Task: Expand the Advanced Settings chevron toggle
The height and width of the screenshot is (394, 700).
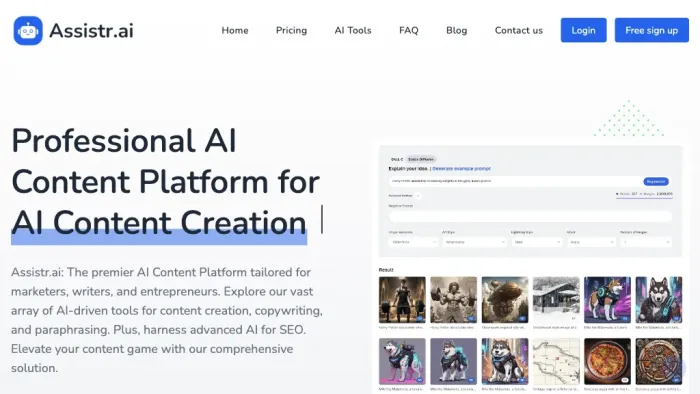Action: 418,196
